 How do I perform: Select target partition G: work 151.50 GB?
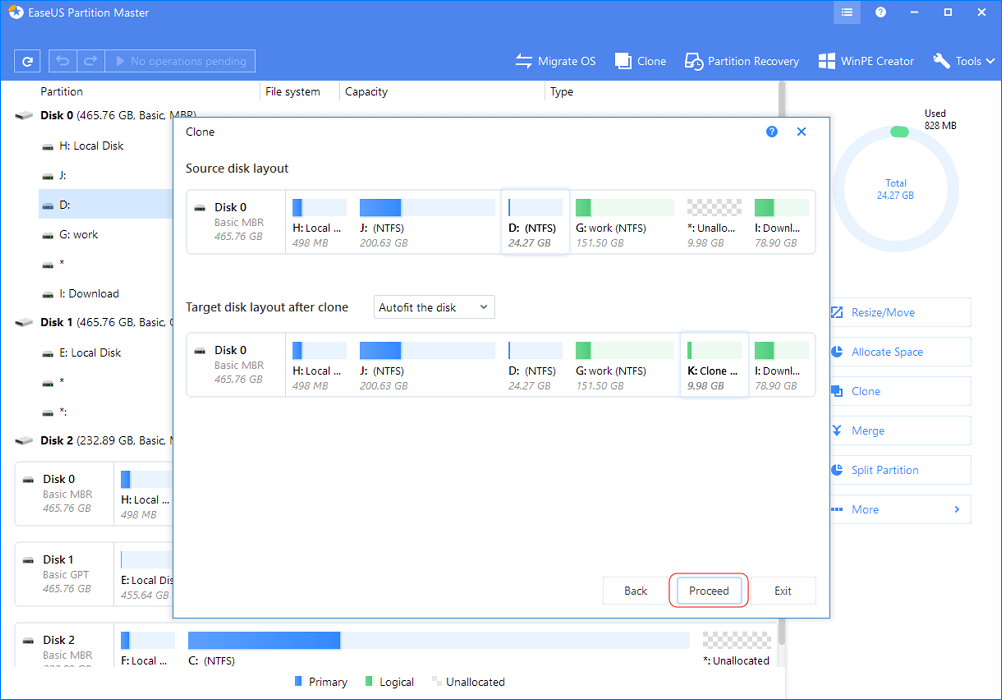(x=624, y=365)
